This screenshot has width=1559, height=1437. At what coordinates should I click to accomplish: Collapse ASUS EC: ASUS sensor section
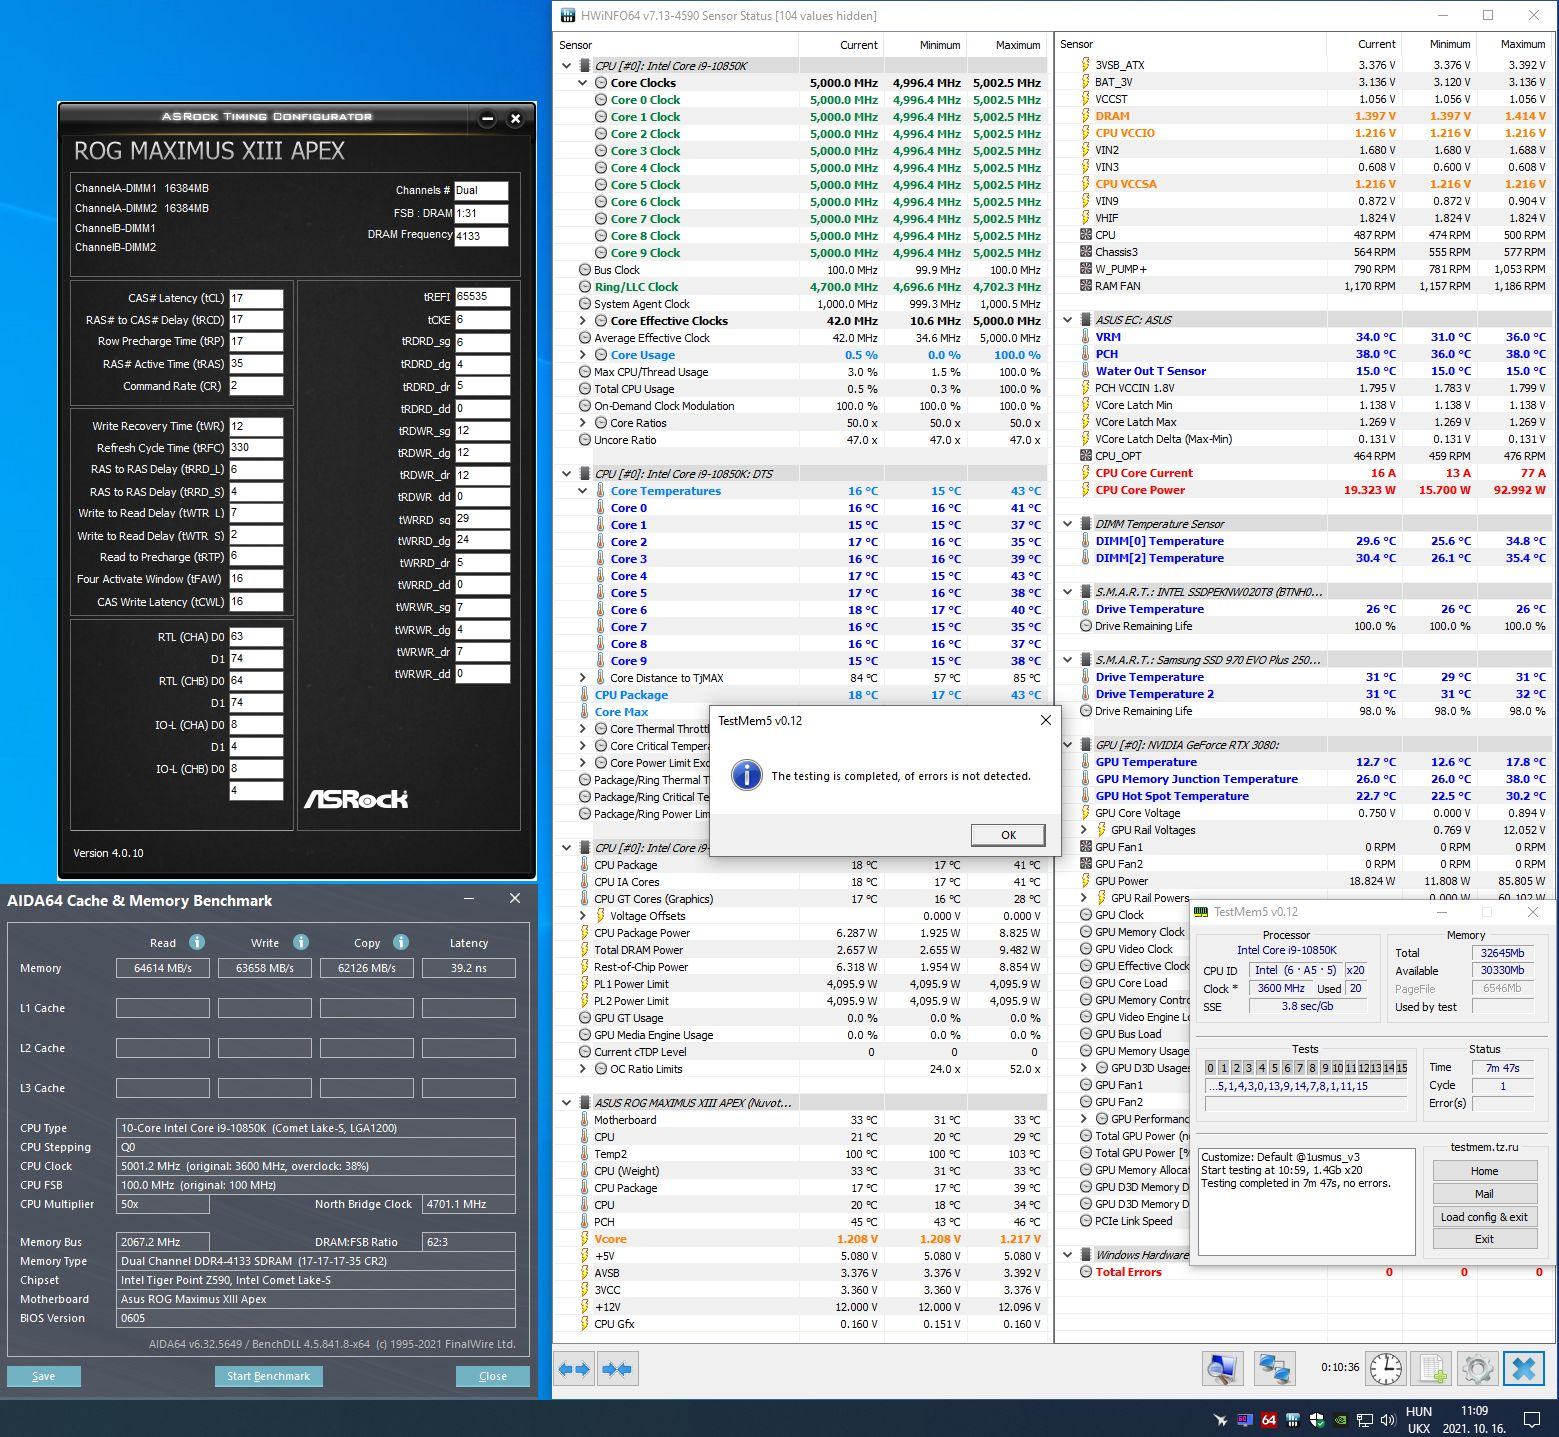click(1068, 320)
